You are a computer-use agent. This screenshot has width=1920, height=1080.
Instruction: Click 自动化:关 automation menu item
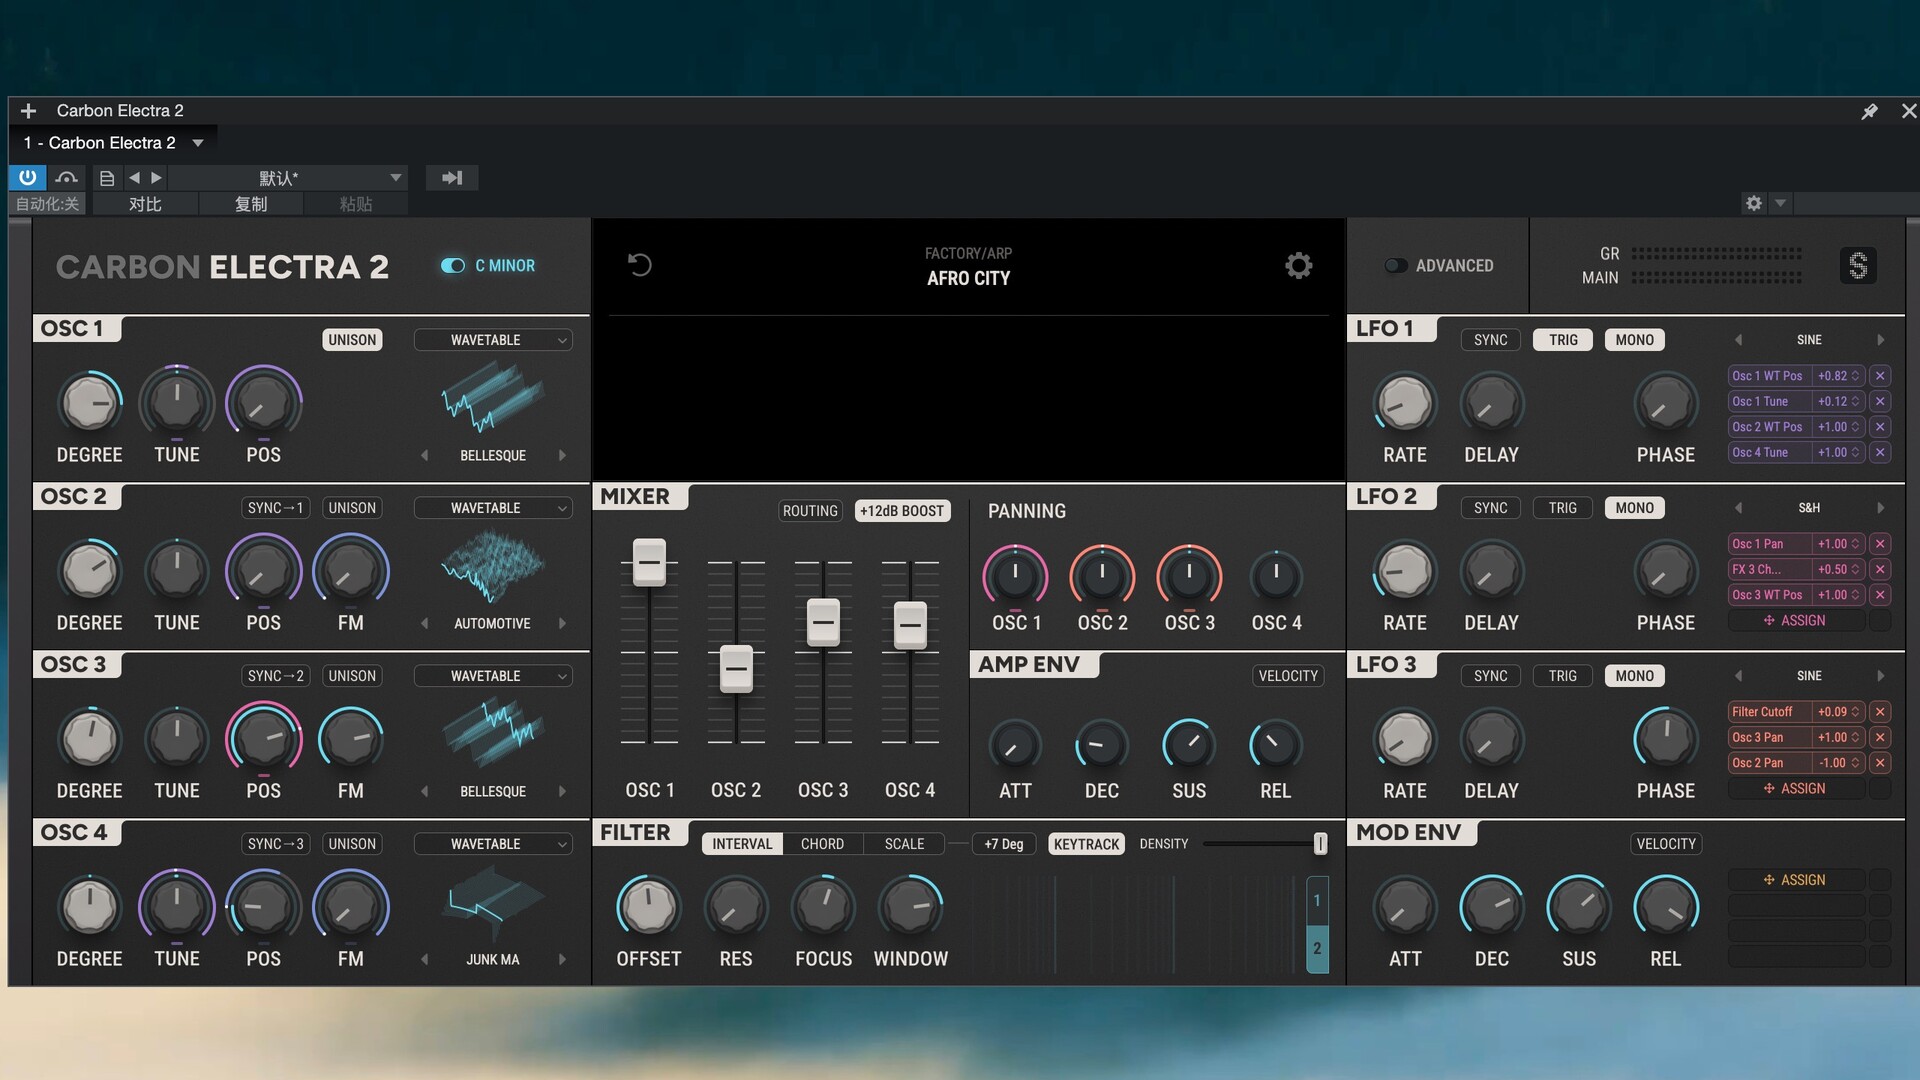coord(47,204)
